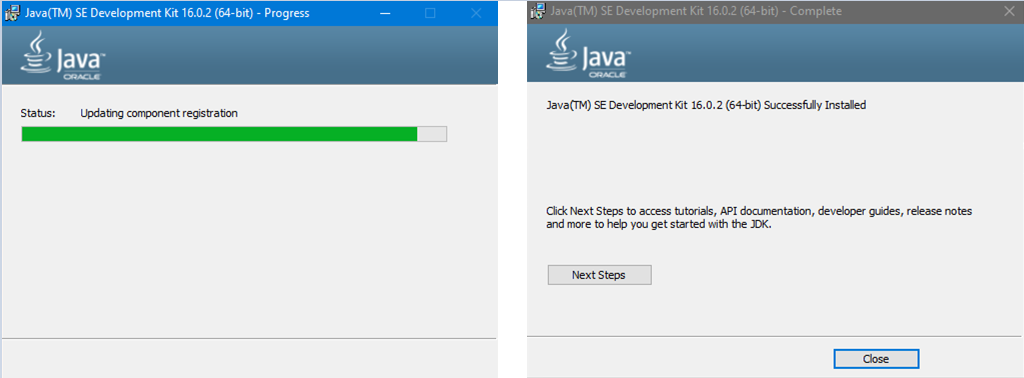Click the greyed maximize icon of Progress window
The width and height of the screenshot is (1024, 378).
pos(430,13)
